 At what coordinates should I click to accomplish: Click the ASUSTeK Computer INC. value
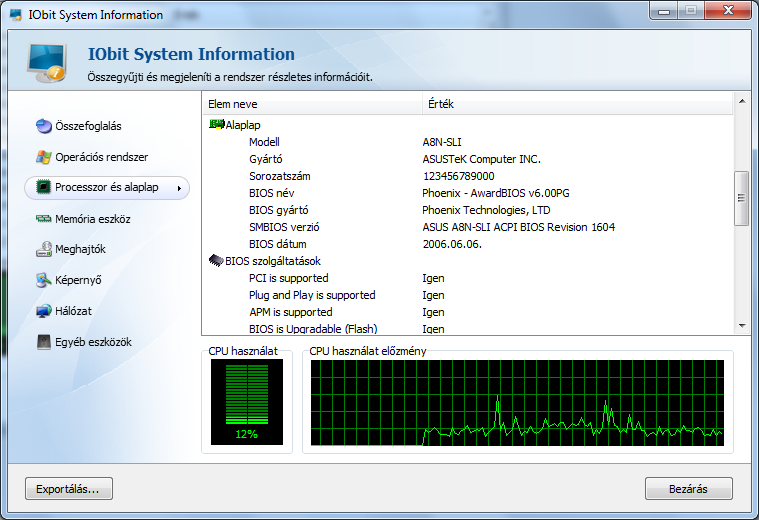[482, 159]
